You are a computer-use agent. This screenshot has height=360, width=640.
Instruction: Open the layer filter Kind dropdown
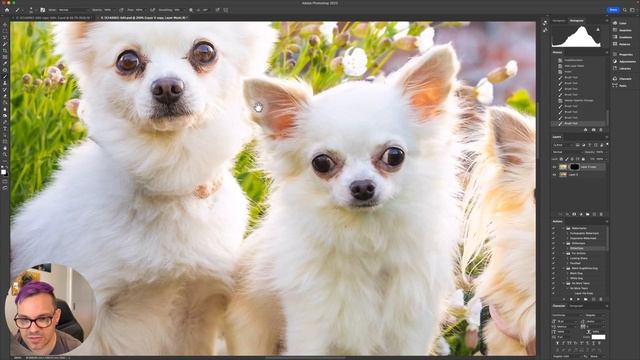pyautogui.click(x=563, y=145)
